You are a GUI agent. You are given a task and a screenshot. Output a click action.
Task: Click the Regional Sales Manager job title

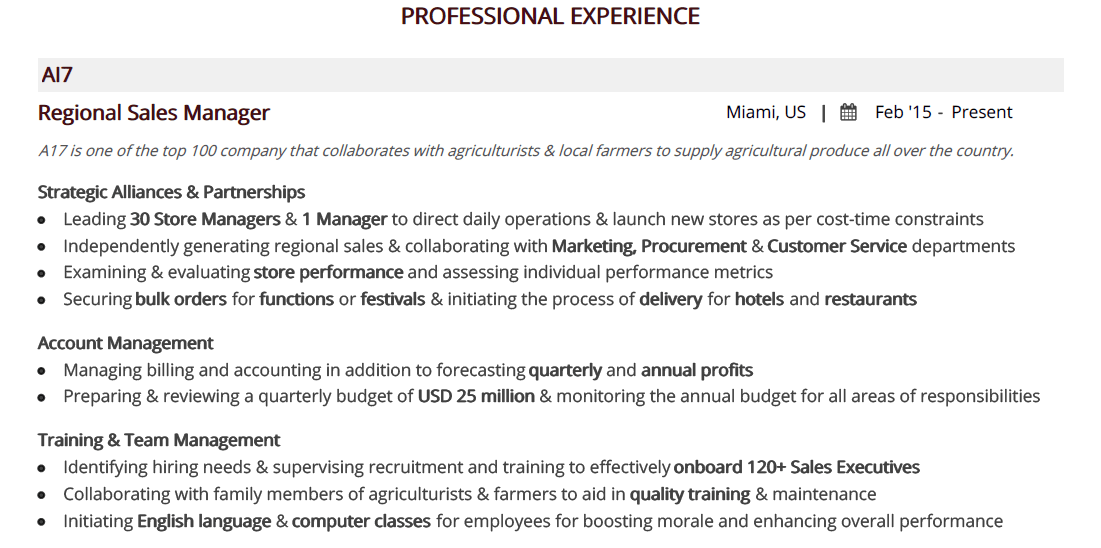tap(154, 113)
